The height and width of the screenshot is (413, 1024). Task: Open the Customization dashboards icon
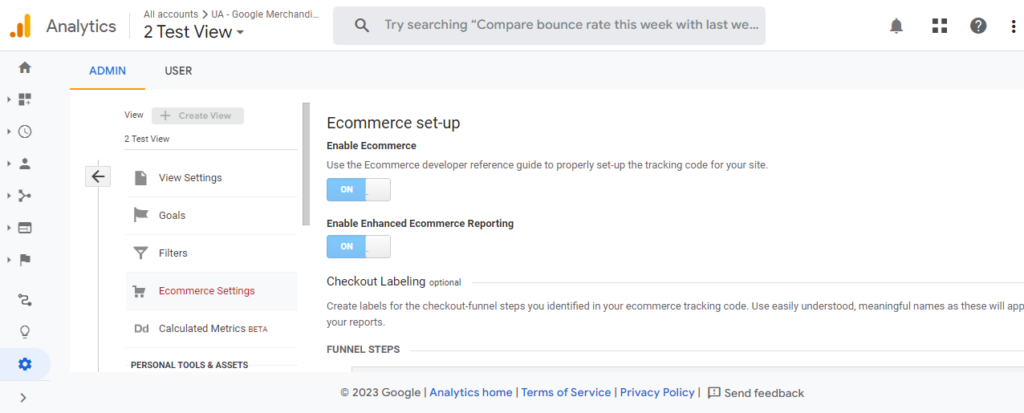[x=25, y=99]
